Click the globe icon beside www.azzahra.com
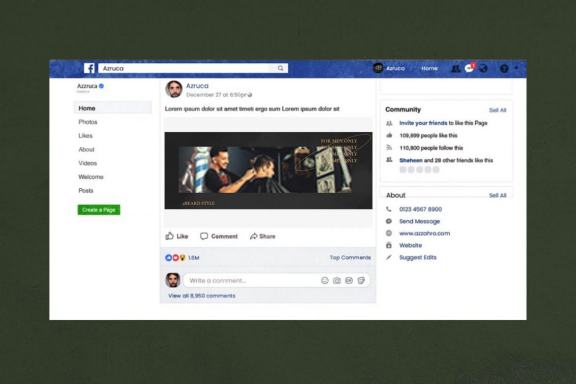This screenshot has height=384, width=576. coord(389,233)
